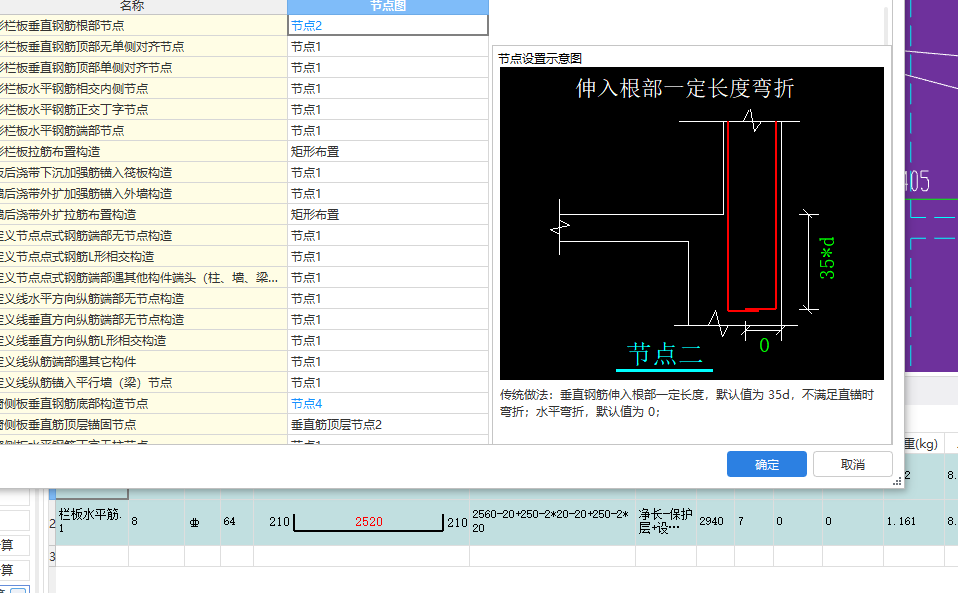Click 矩形布置 value for 后浇带外扩拉筋布置构造
958x593 pixels.
point(387,214)
